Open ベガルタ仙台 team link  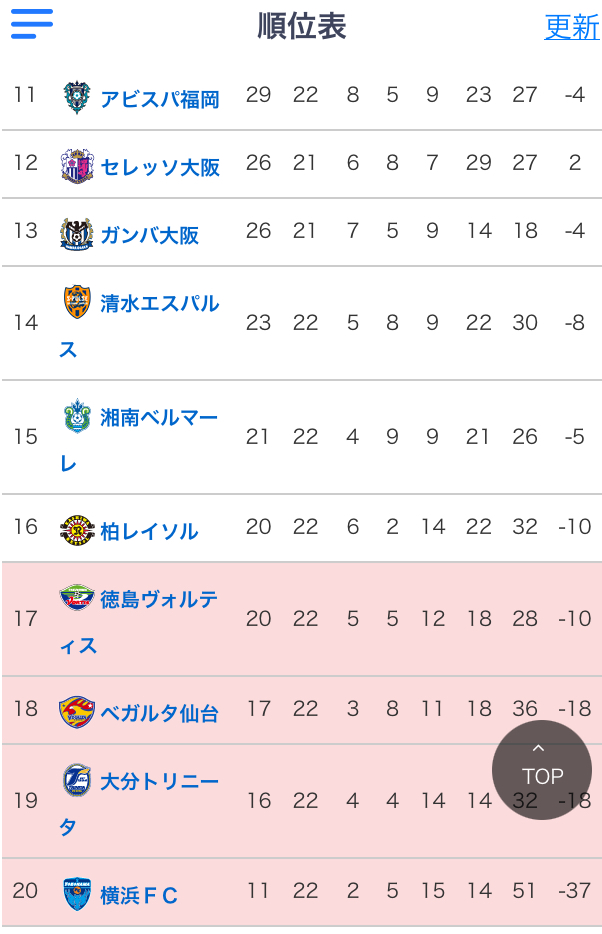pyautogui.click(x=160, y=713)
